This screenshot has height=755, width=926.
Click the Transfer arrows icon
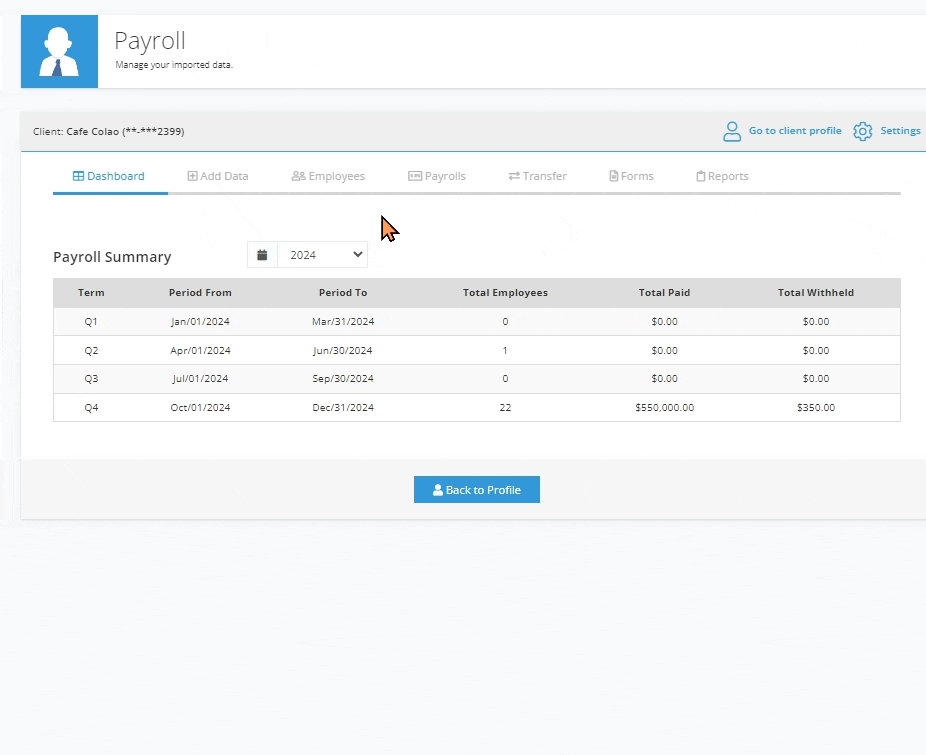tap(514, 176)
